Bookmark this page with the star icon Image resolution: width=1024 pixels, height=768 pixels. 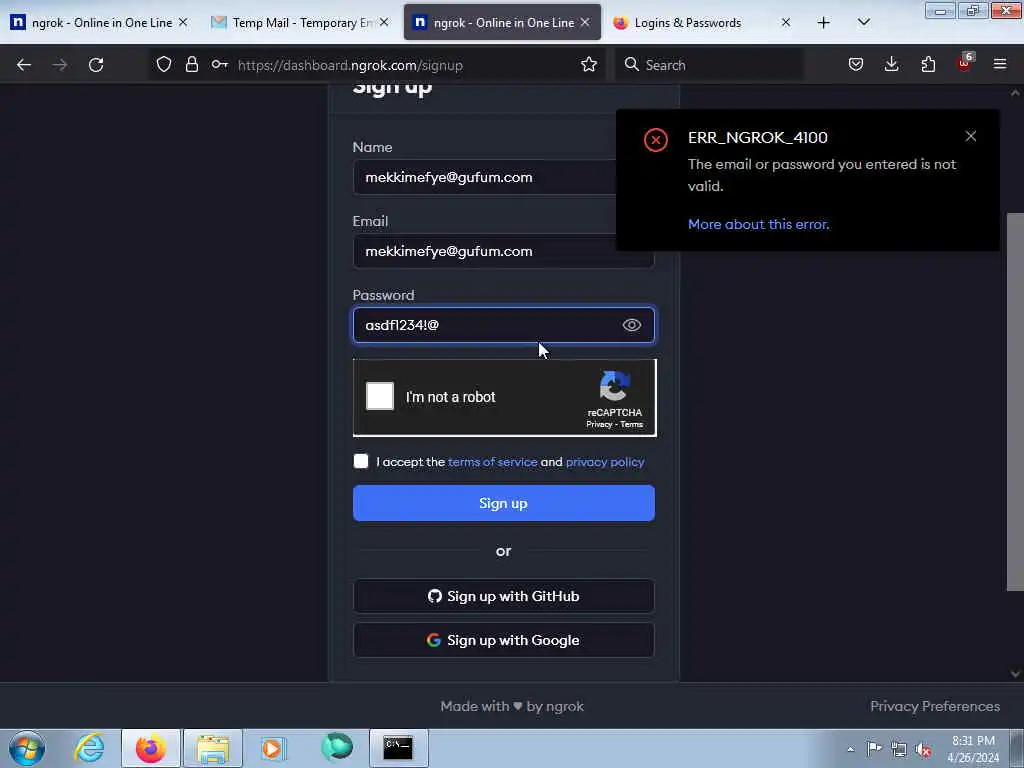[588, 64]
